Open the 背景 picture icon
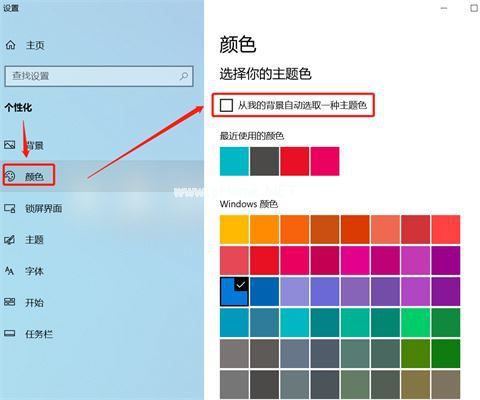This screenshot has height=400, width=480. pyautogui.click(x=10, y=145)
